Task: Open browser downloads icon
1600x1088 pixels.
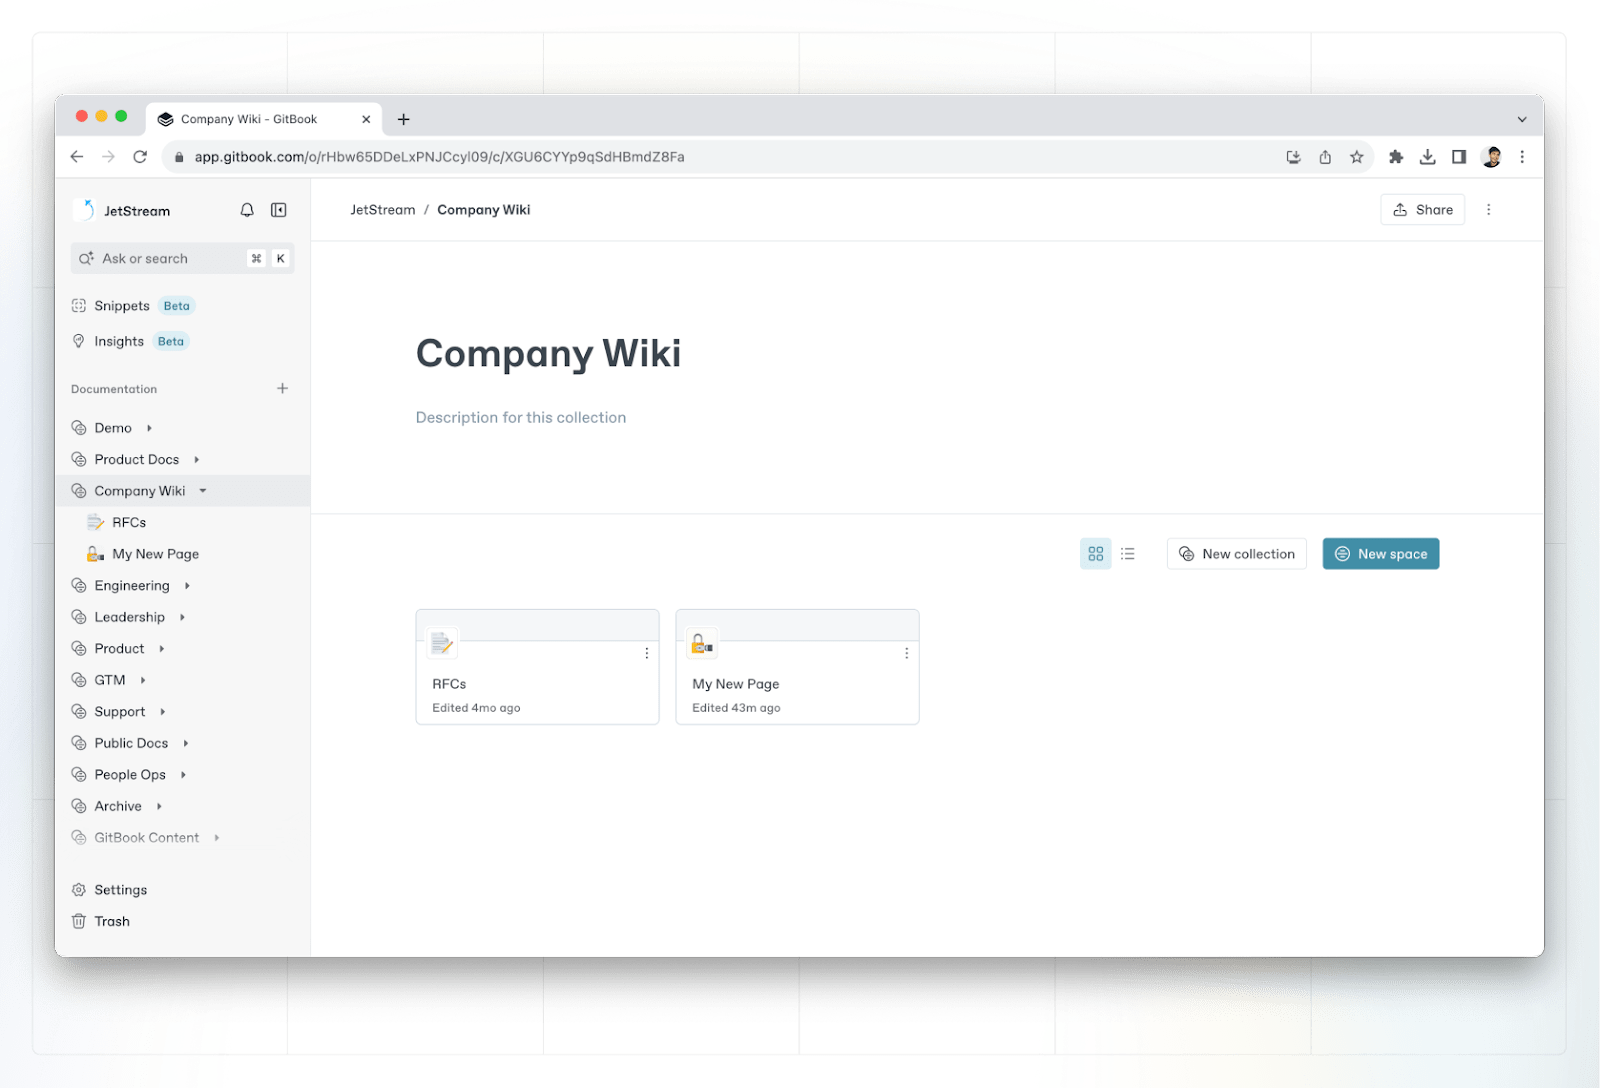Action: click(x=1428, y=157)
